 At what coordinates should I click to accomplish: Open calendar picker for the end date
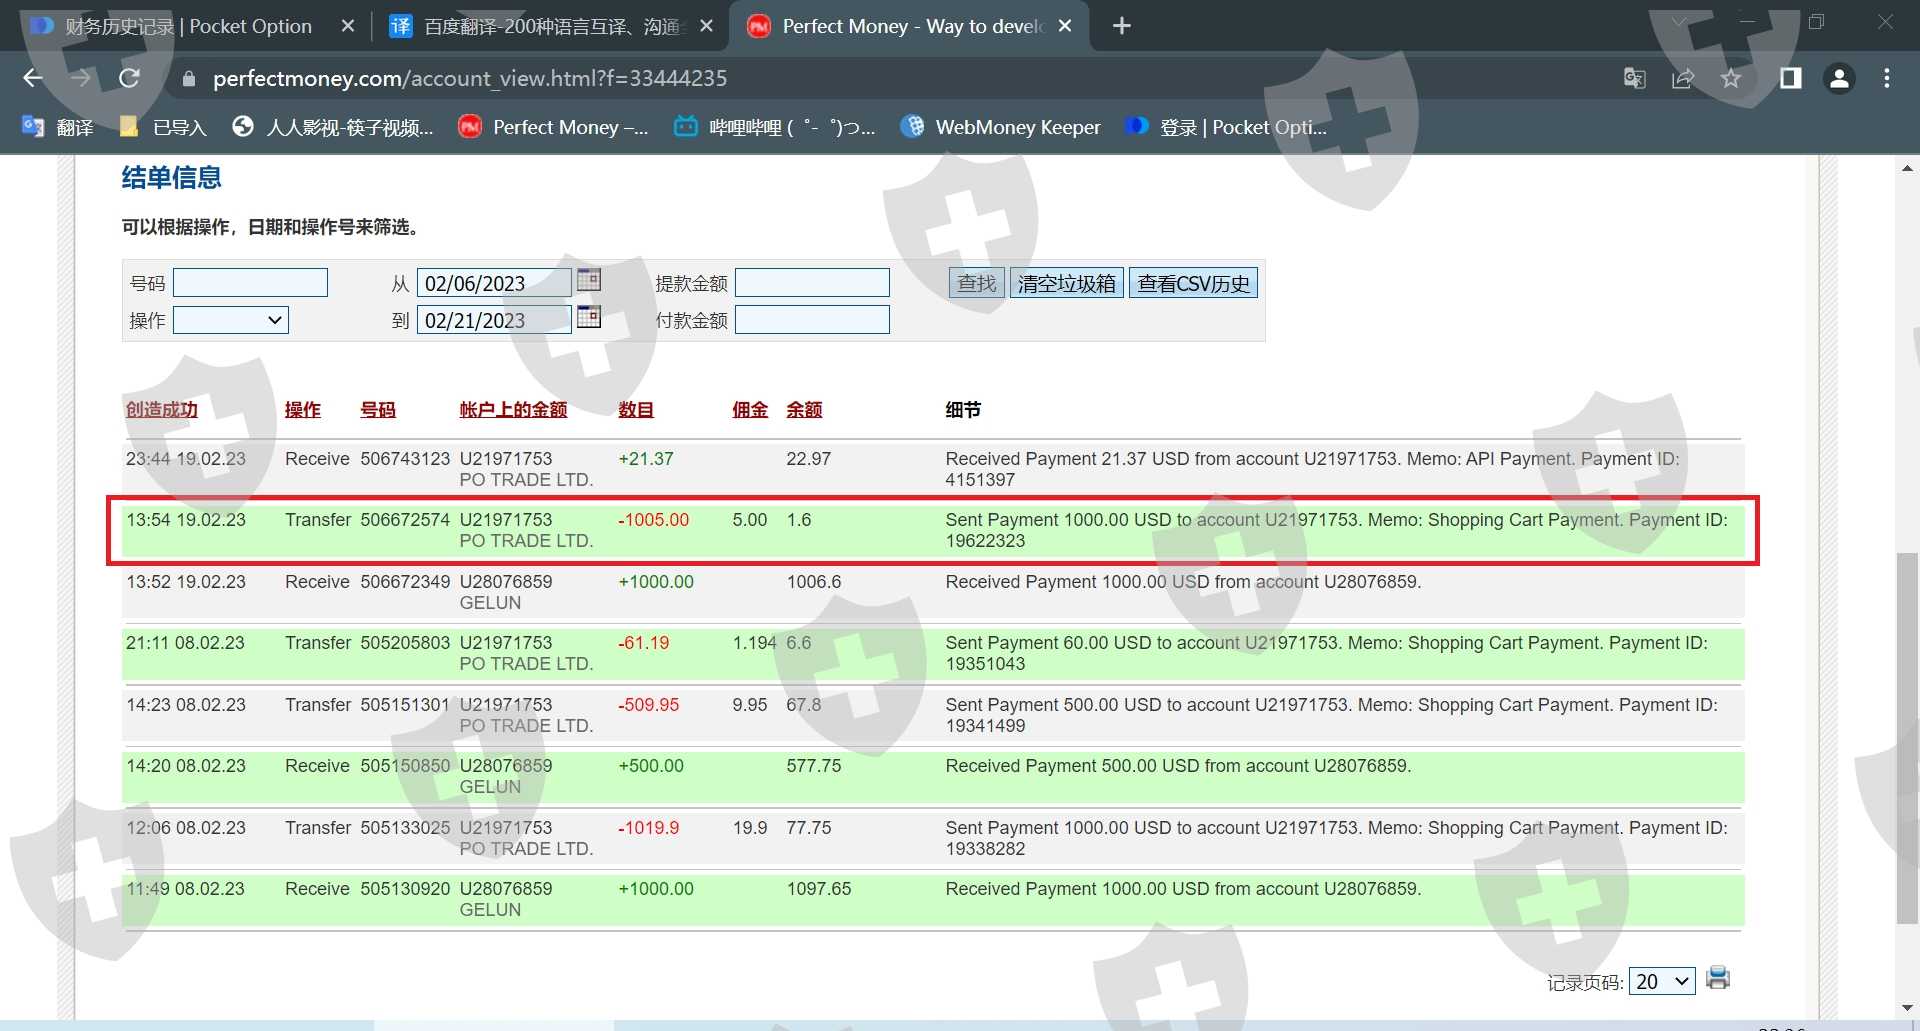tap(589, 318)
